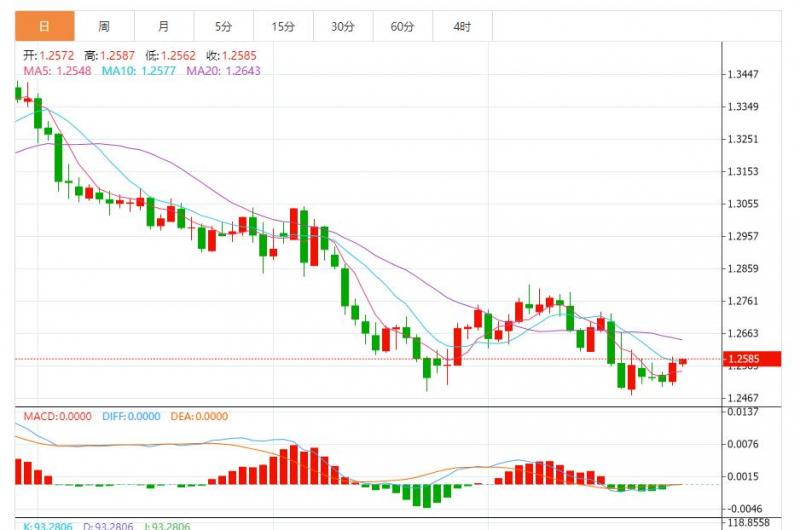The image size is (800, 530).
Task: Click the 1.2761 price axis label
Action: [743, 301]
